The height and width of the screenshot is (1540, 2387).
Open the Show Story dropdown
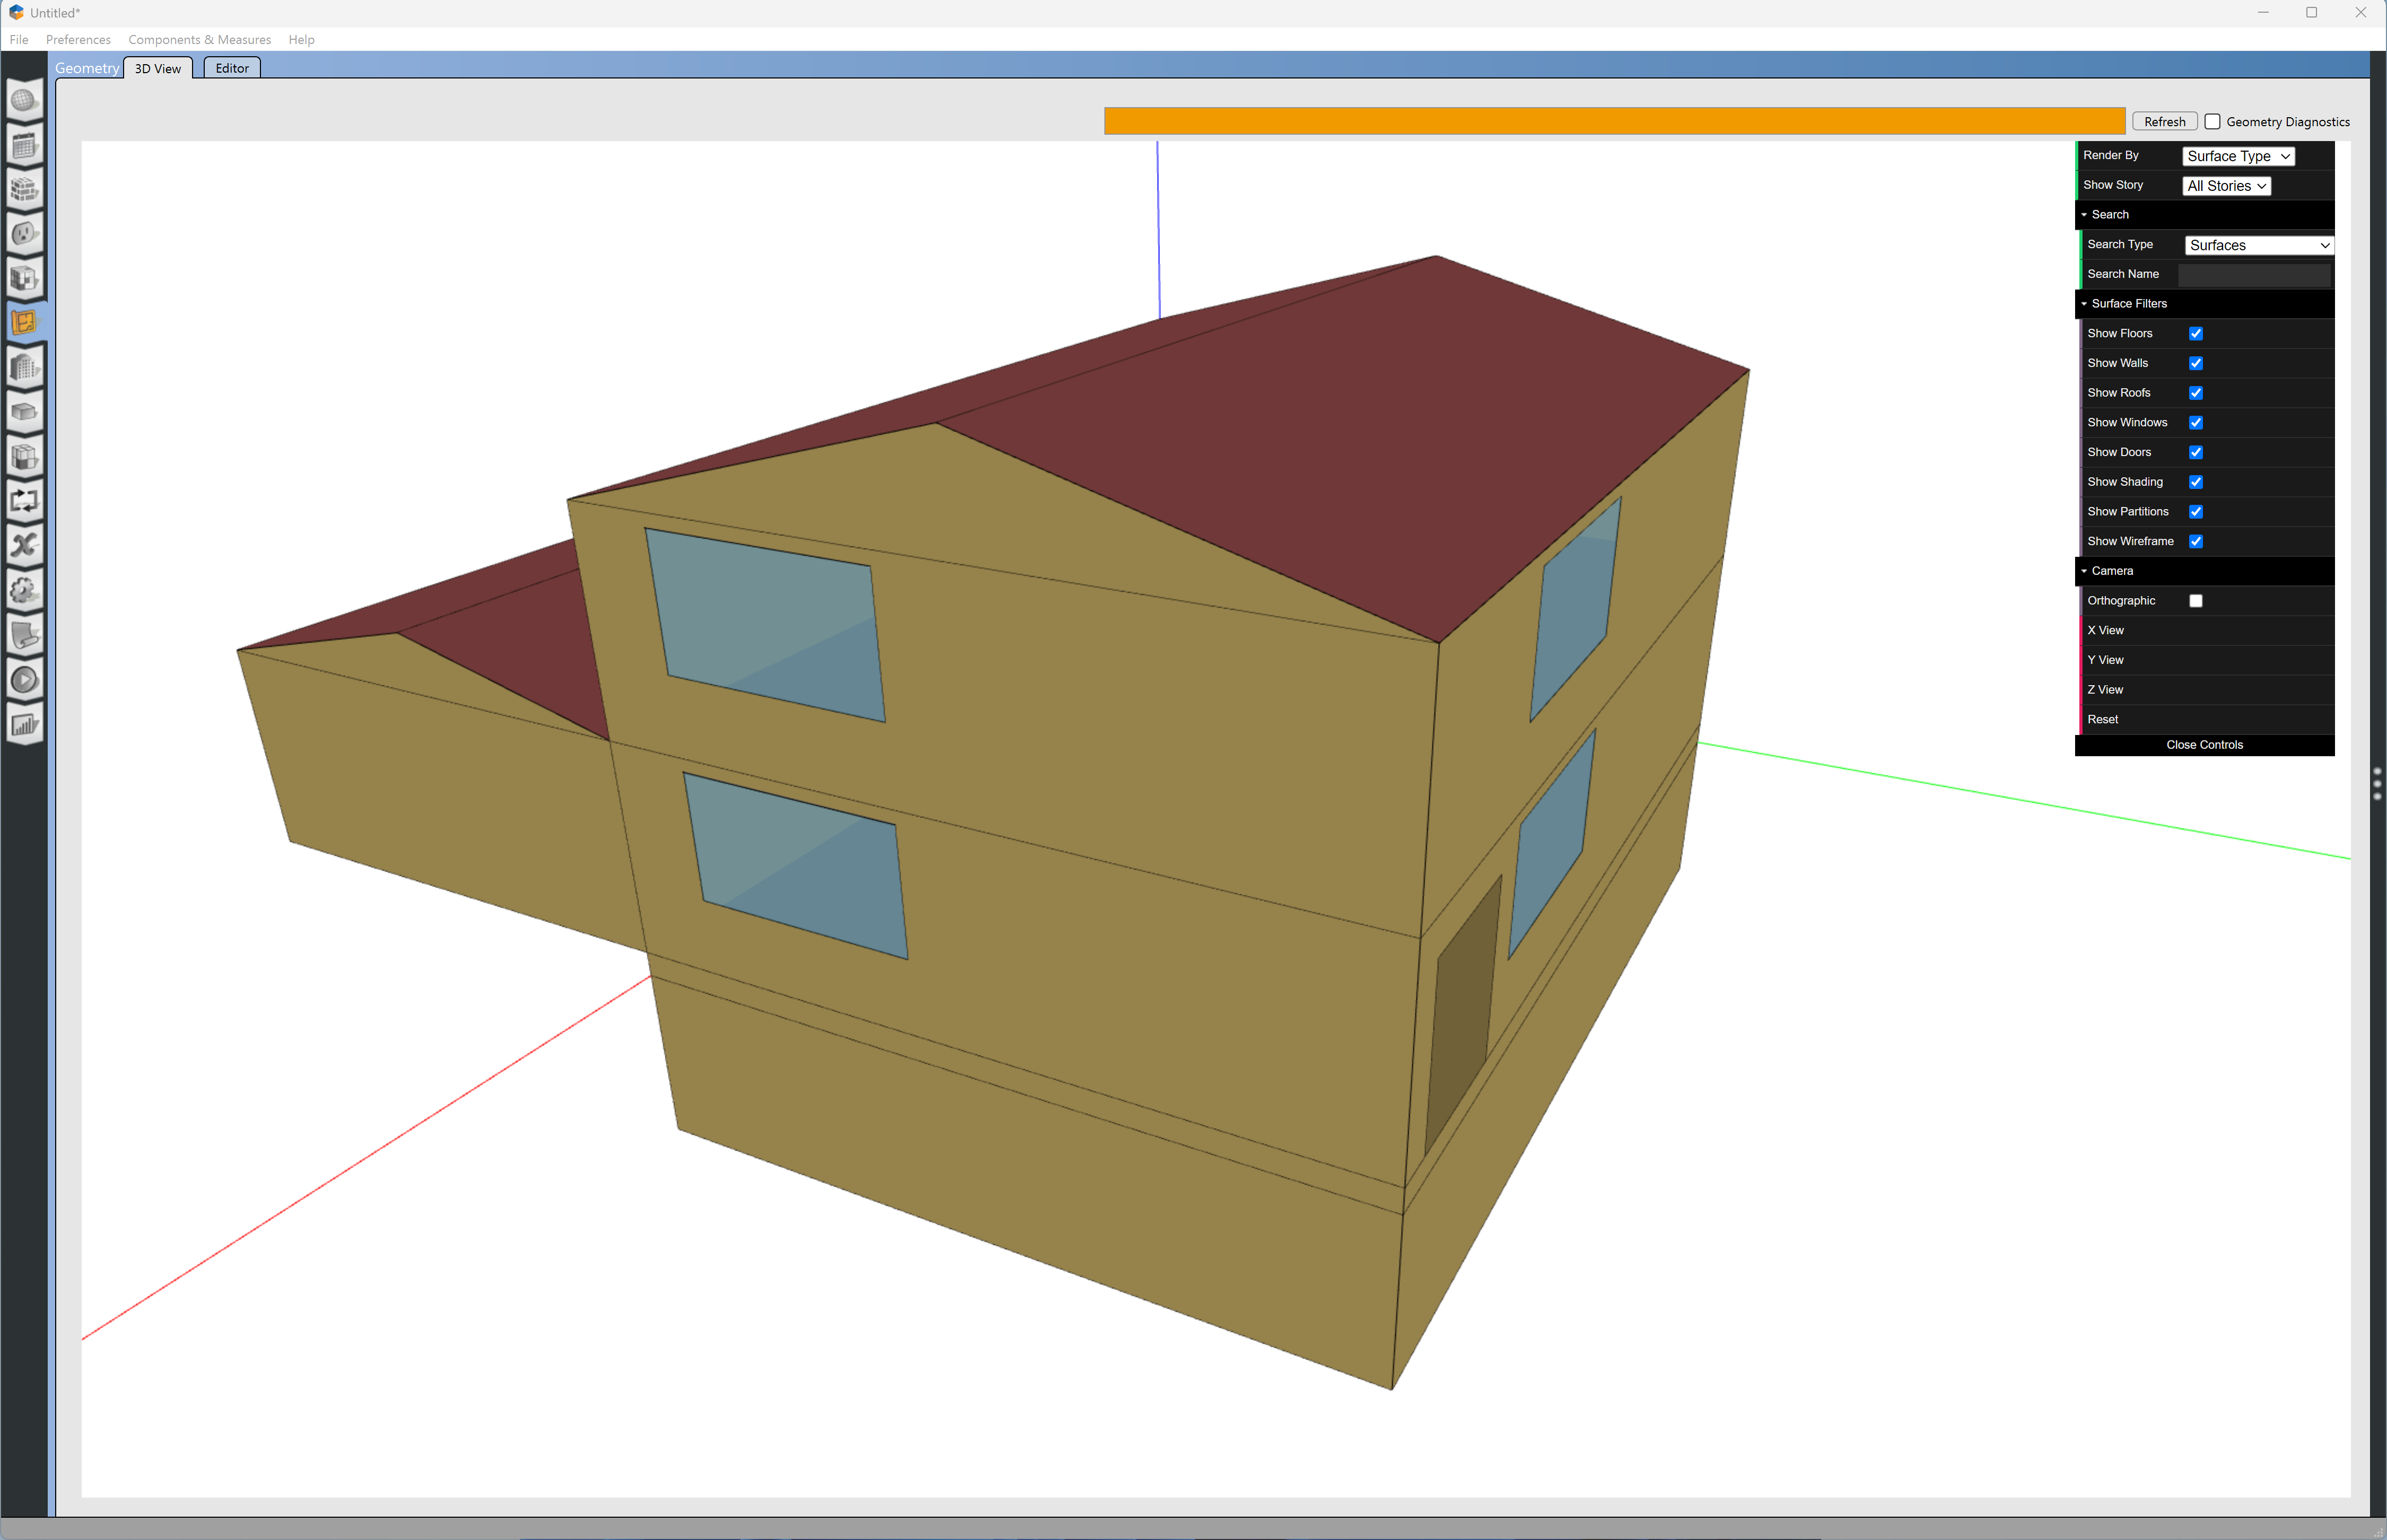click(x=2226, y=185)
